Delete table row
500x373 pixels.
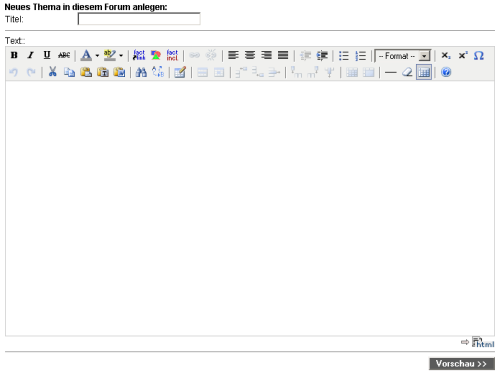(x=274, y=72)
